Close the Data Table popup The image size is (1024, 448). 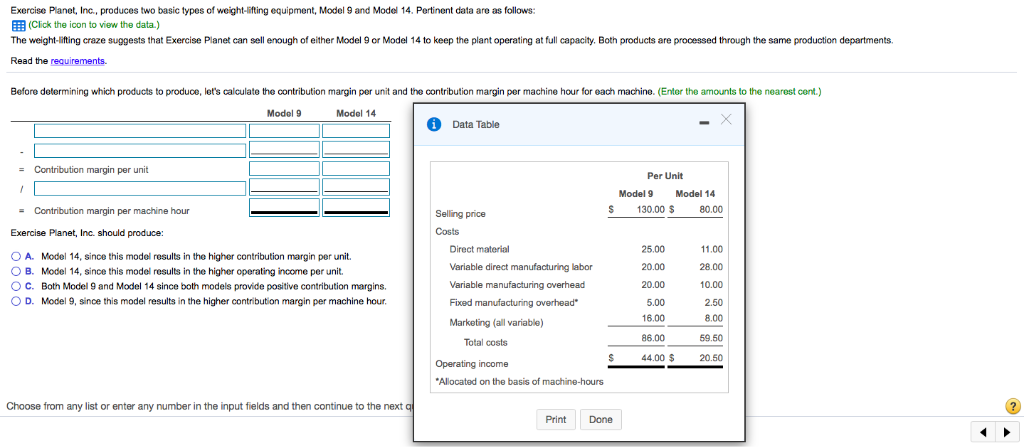[726, 119]
